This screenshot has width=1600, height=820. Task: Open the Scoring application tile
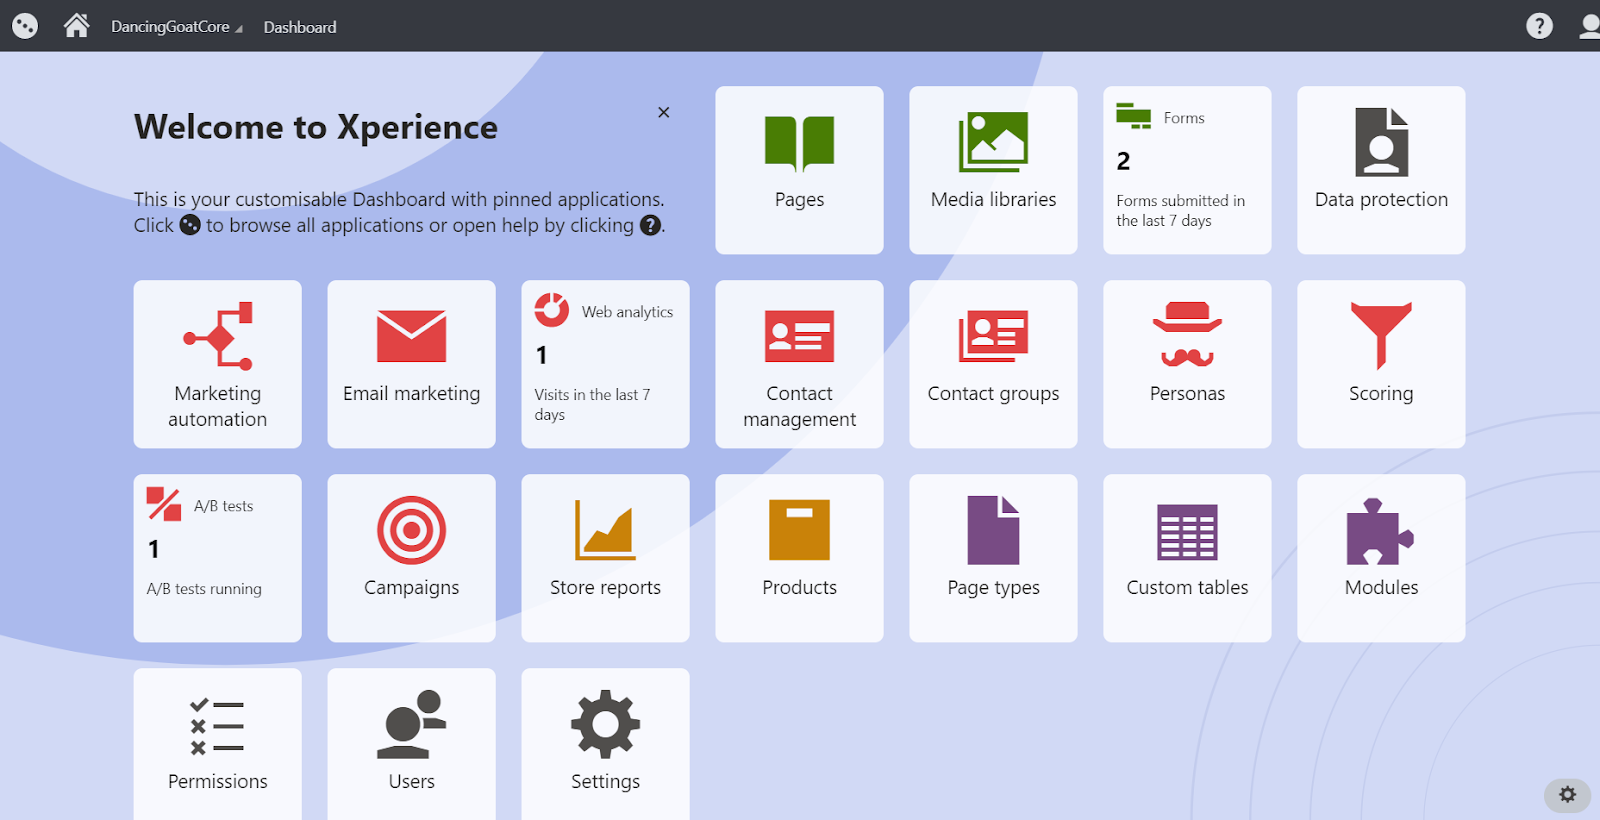tap(1381, 364)
